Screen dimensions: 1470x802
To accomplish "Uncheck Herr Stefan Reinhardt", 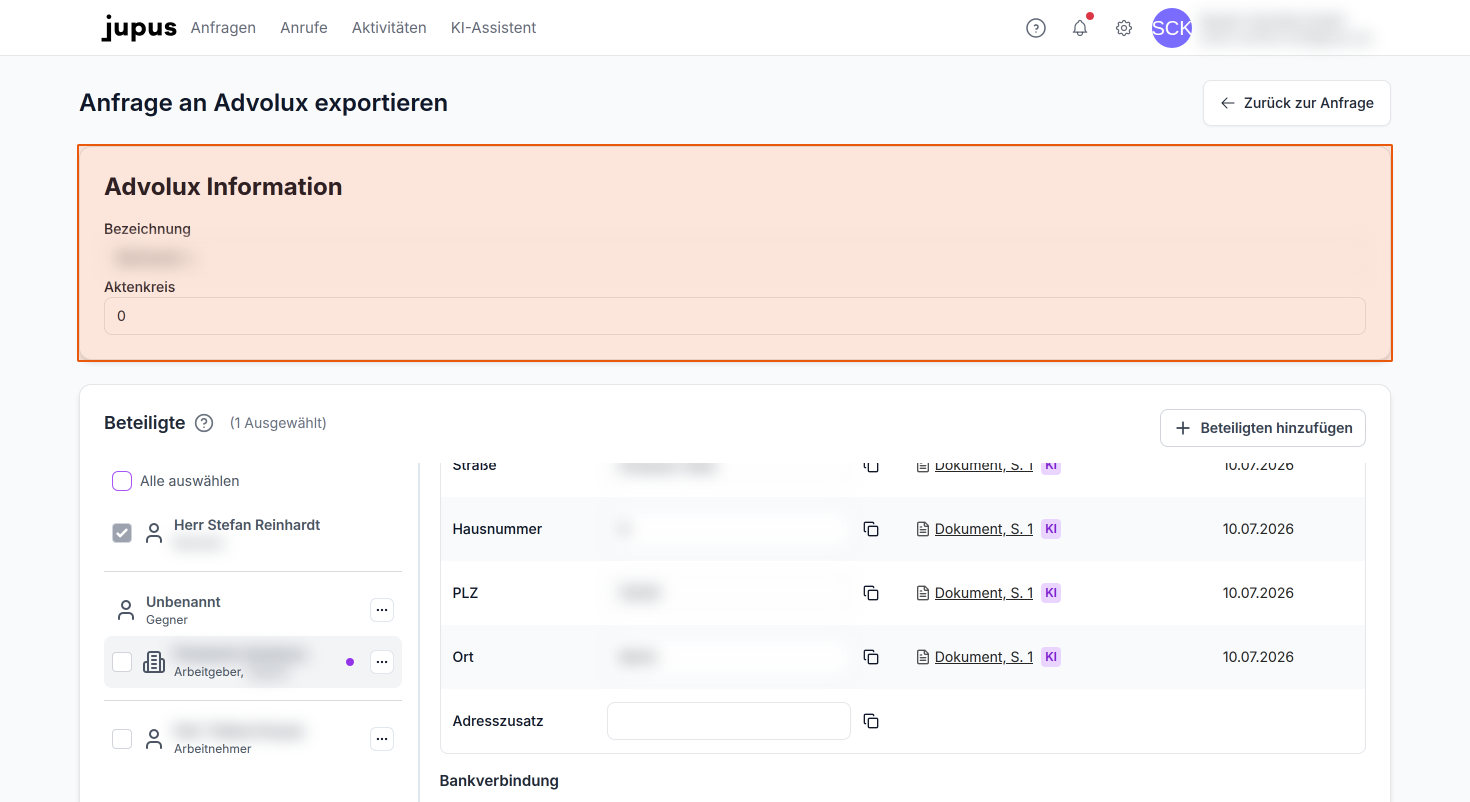I will pyautogui.click(x=122, y=533).
